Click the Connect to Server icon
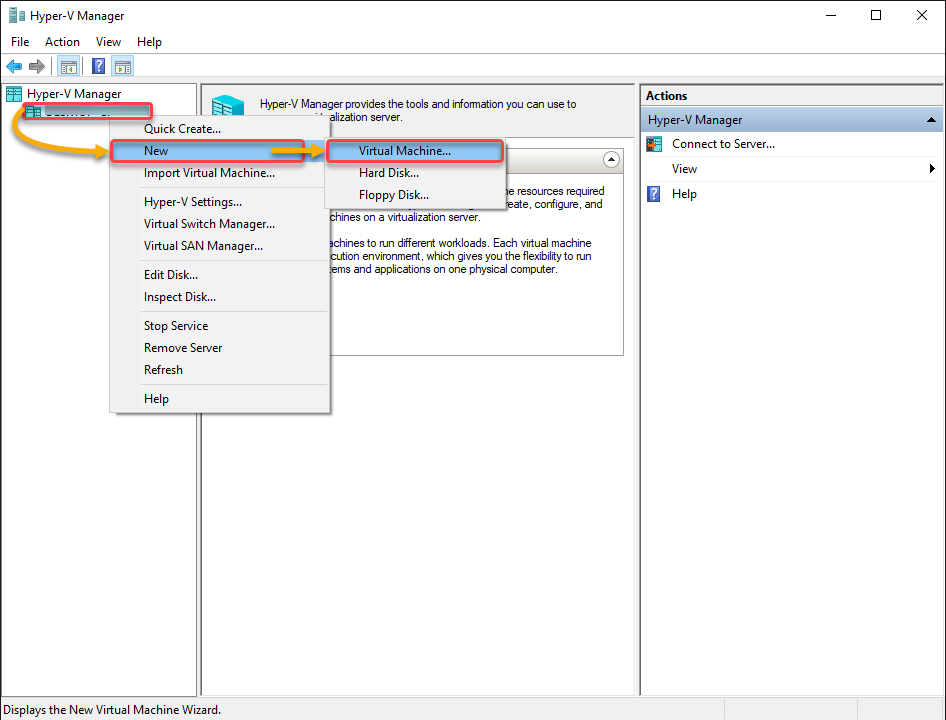Viewport: 946px width, 720px height. pos(654,144)
